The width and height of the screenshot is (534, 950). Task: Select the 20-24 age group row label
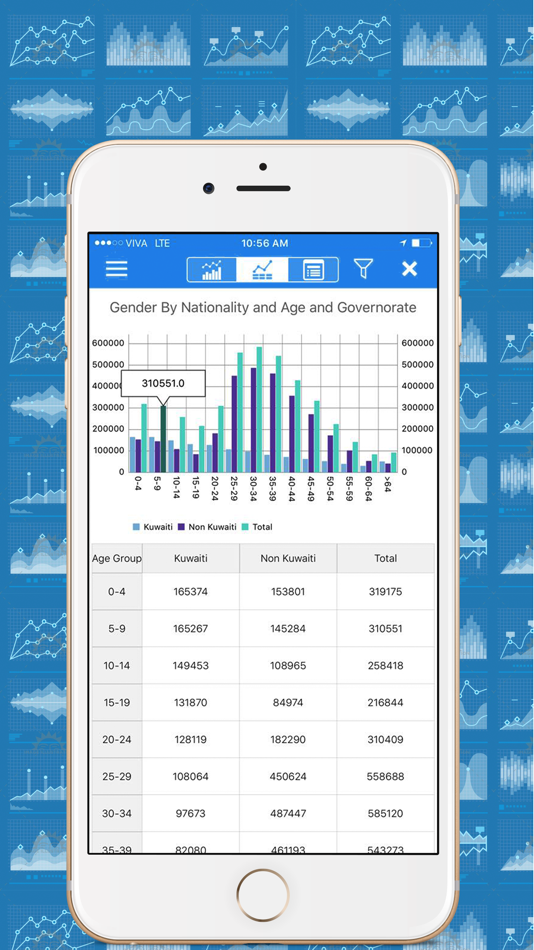[x=117, y=739]
